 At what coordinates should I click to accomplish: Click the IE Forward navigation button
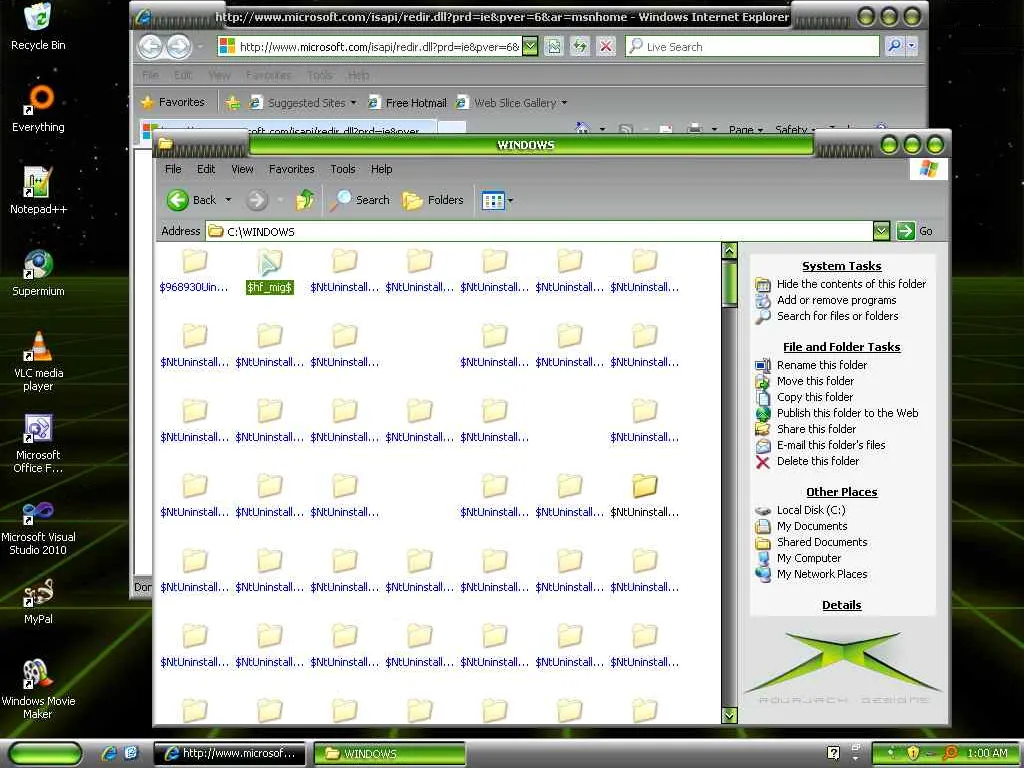[x=178, y=46]
